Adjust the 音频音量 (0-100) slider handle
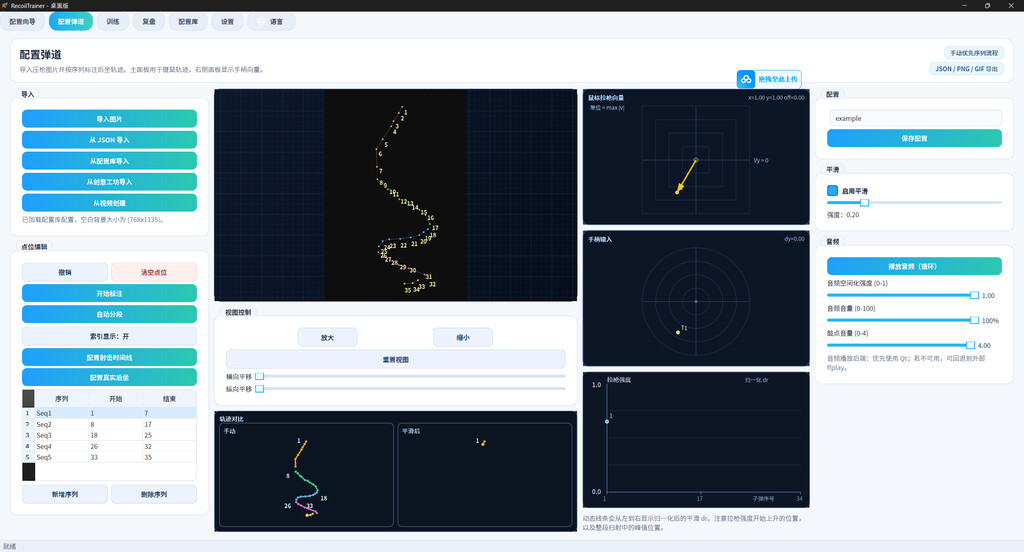1024x552 pixels. click(974, 320)
